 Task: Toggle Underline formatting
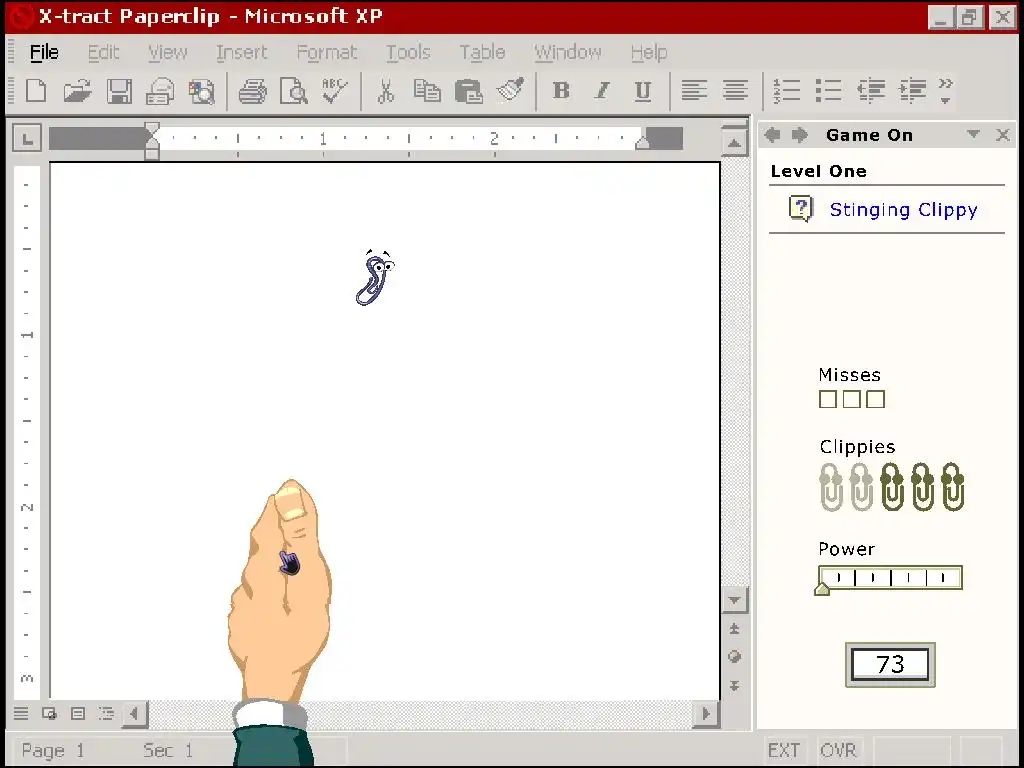(643, 91)
